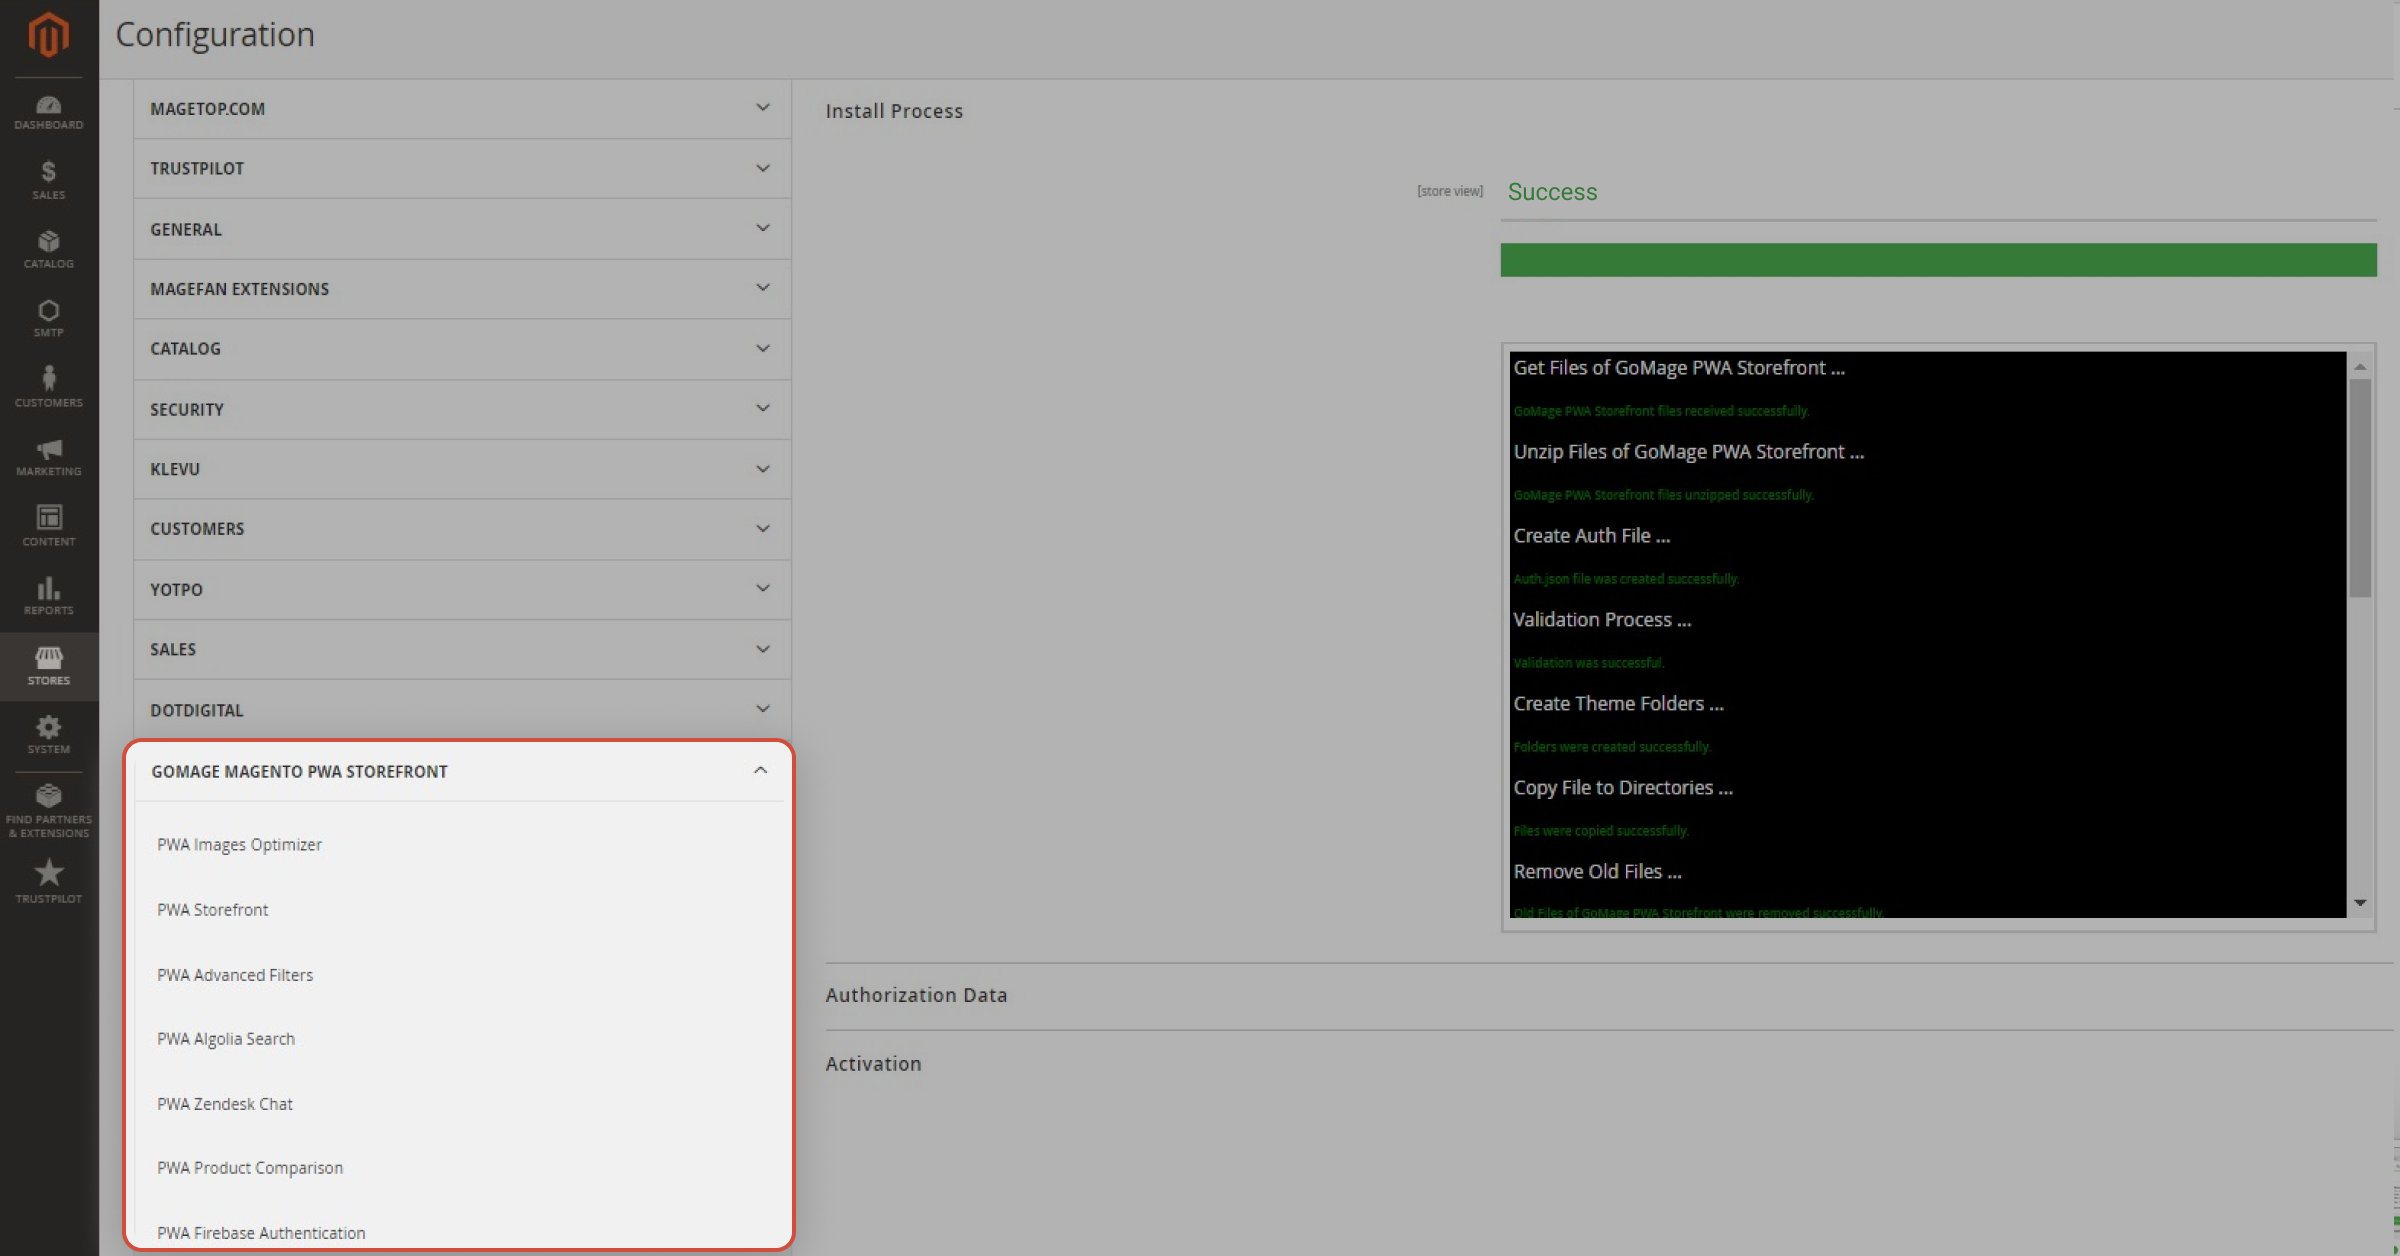2400x1256 pixels.
Task: Open the Sales sidebar menu
Action: coord(48,181)
